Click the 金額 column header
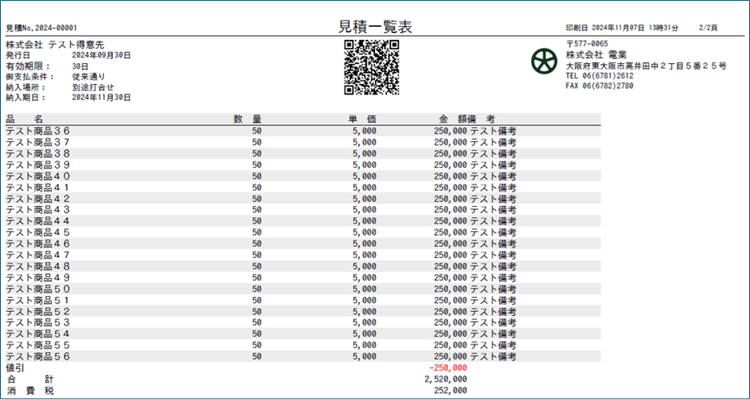The width and height of the screenshot is (750, 400). (452, 119)
